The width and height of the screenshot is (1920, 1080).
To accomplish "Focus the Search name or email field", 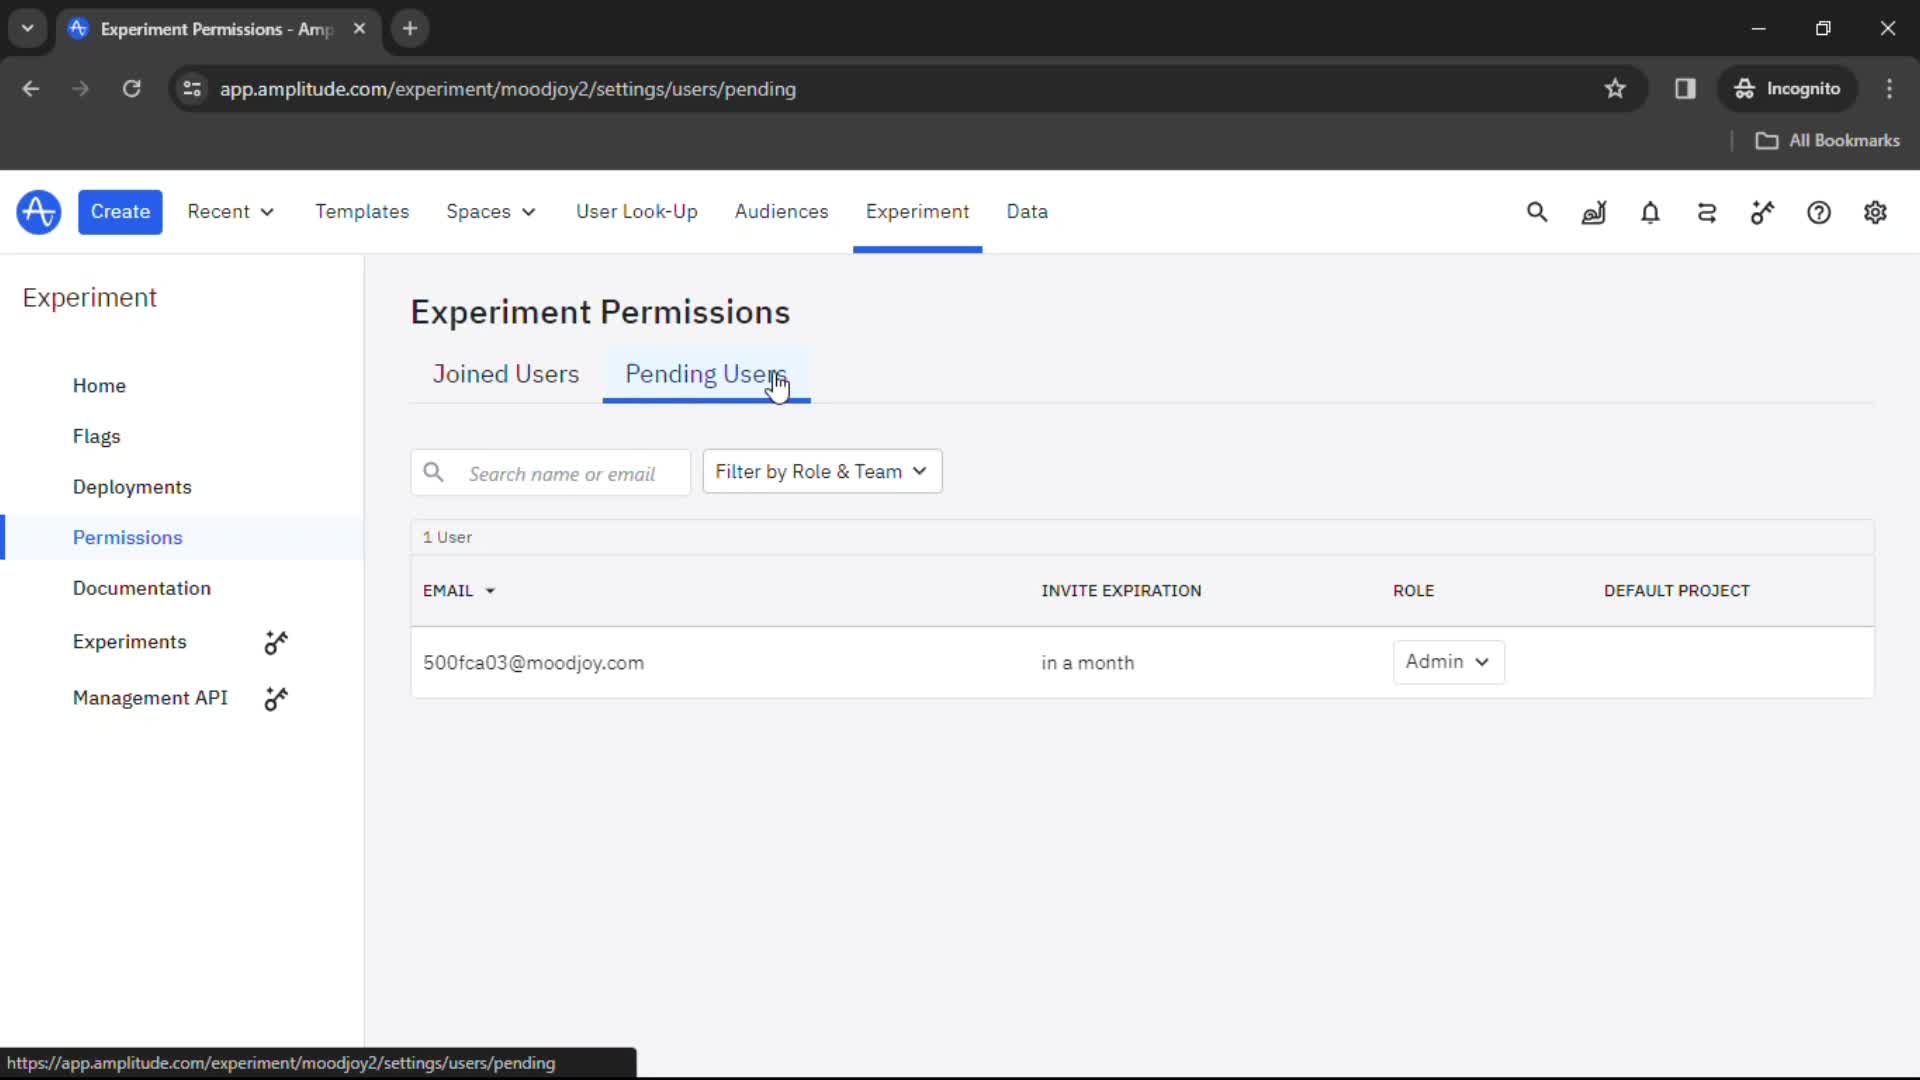I will click(551, 473).
